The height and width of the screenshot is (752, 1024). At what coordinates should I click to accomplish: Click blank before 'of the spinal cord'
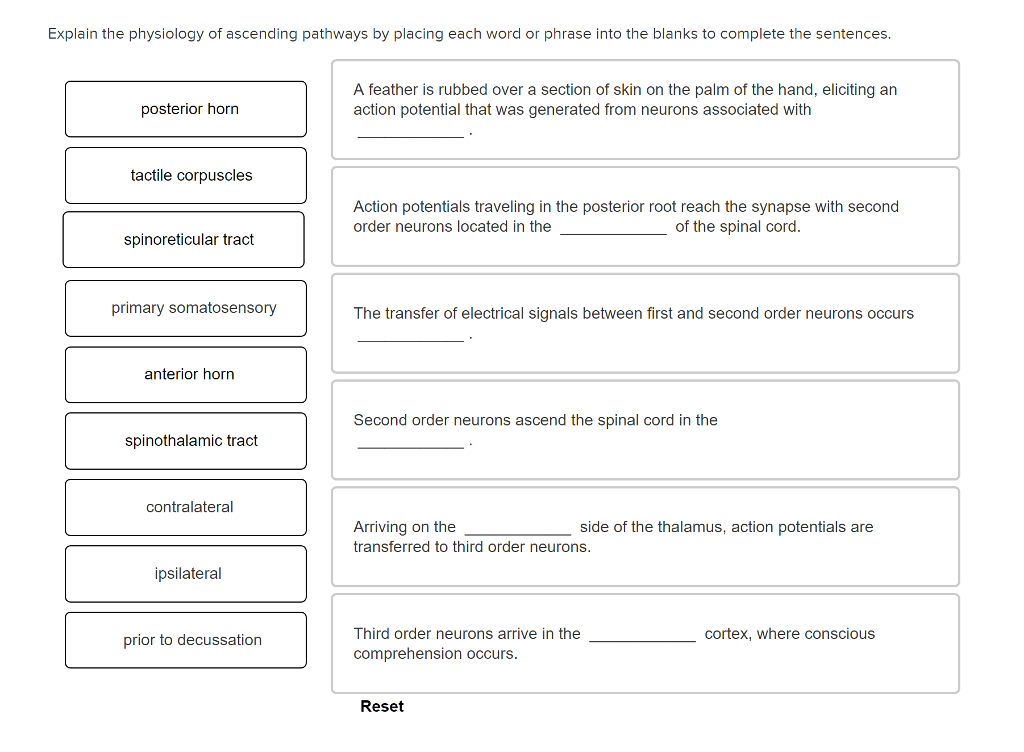[x=613, y=228]
